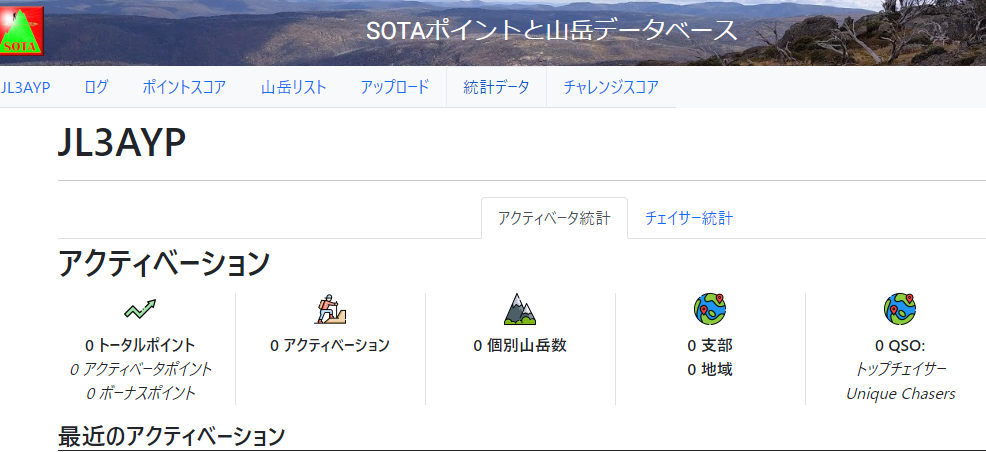This screenshot has width=986, height=452.
Task: Open the ログ menu
Action: (96, 87)
